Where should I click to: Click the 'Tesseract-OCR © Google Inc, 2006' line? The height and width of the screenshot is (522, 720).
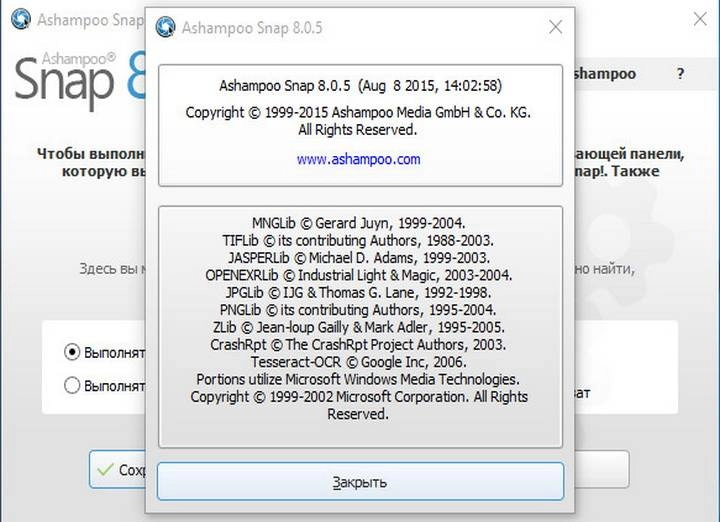[x=359, y=362]
